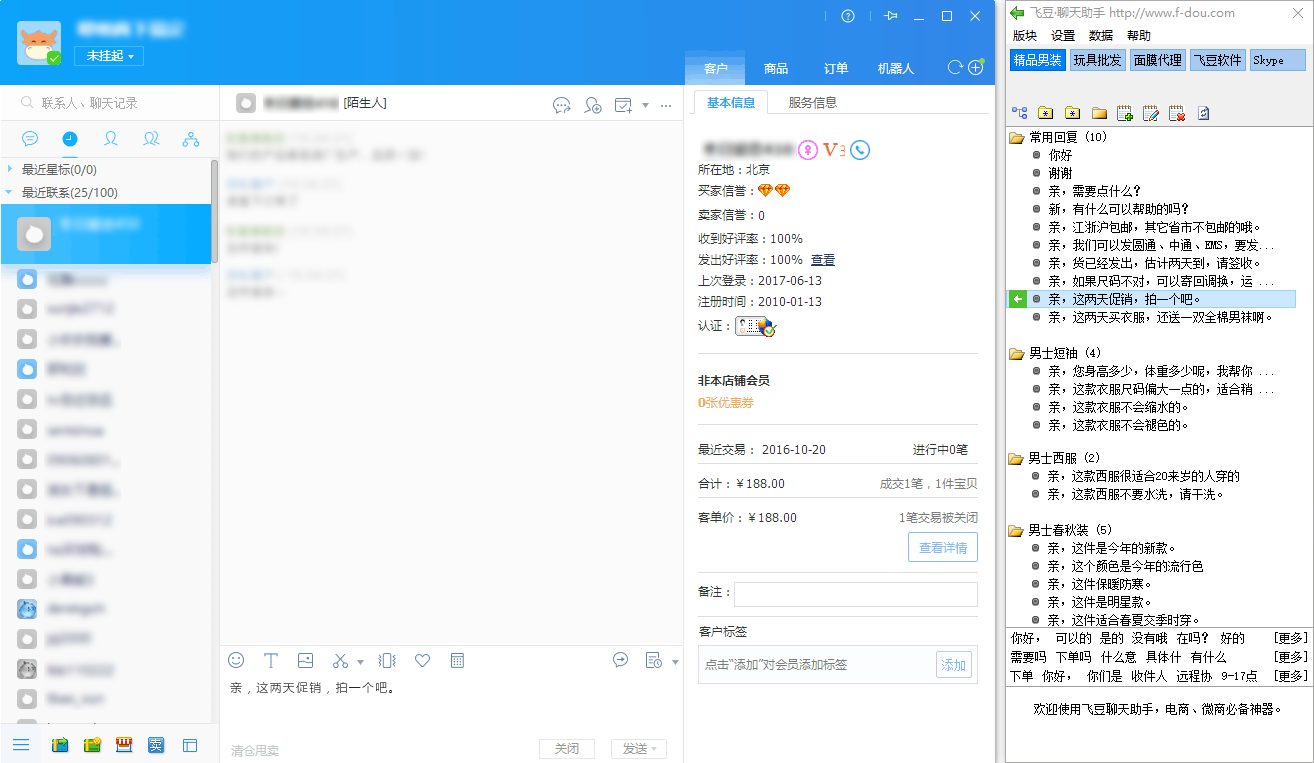Click the '备注' input field
The image size is (1314, 763).
(x=856, y=594)
